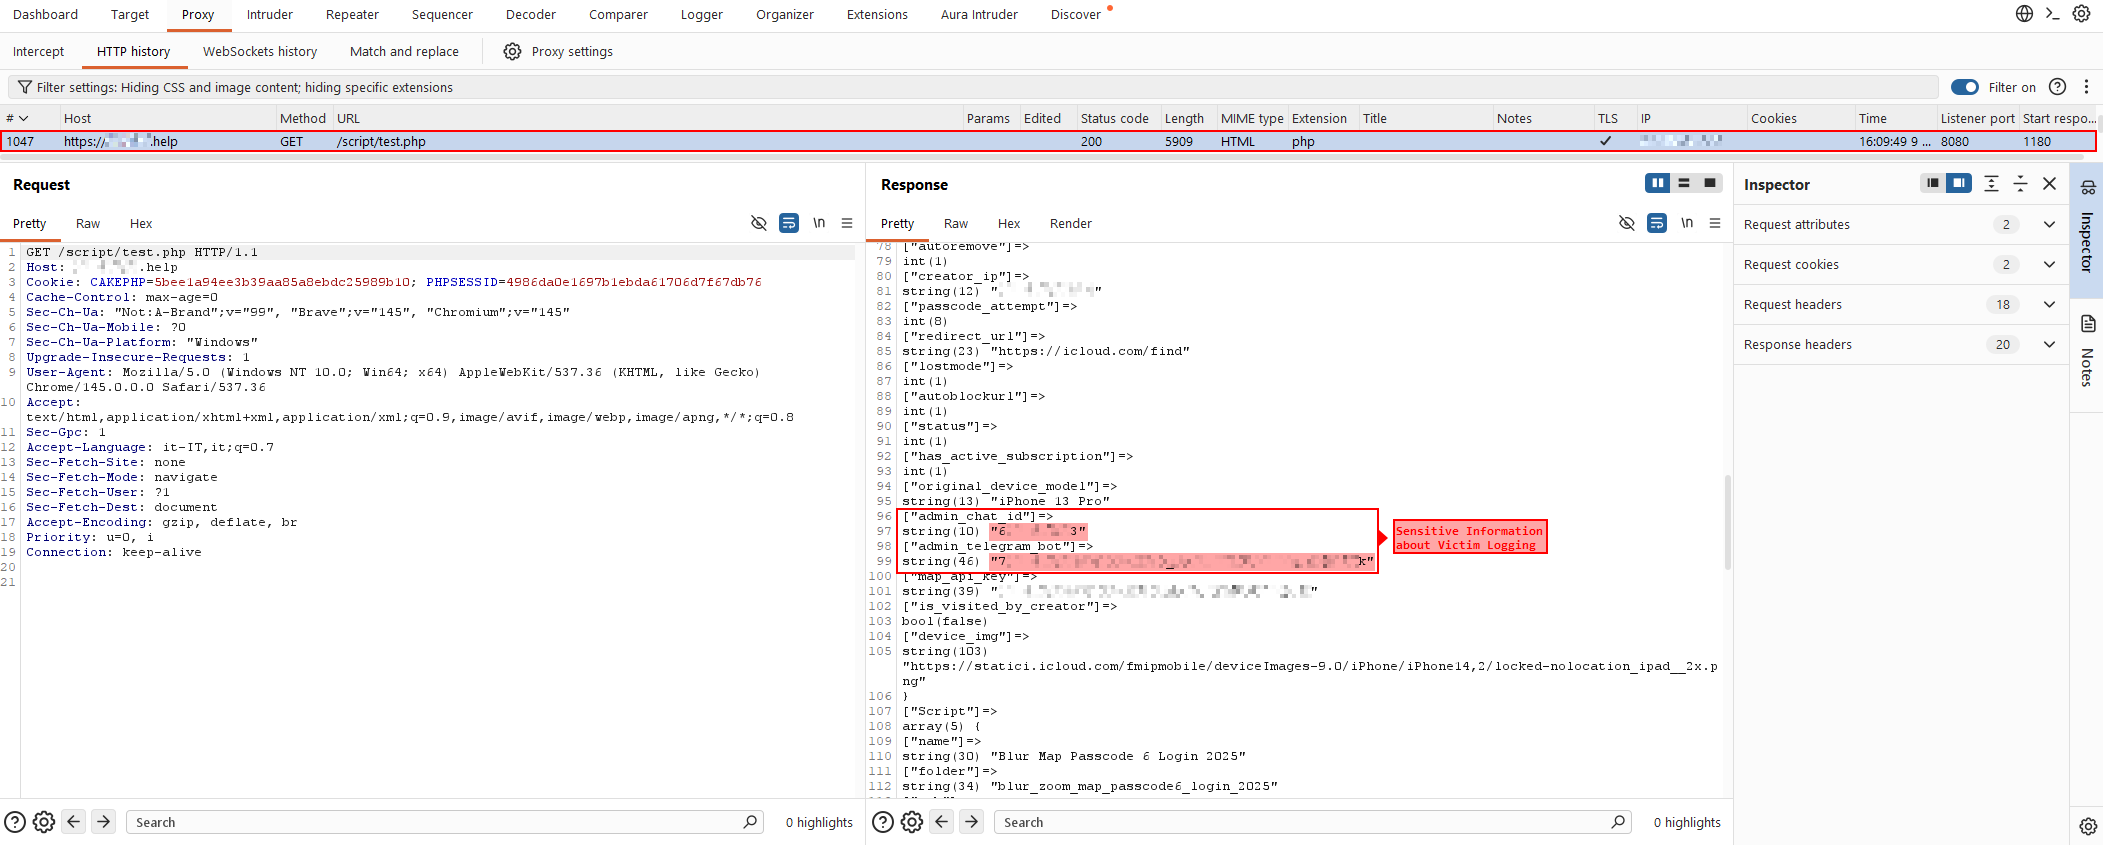
Task: Show non-printable characters in Response panel
Action: (x=1687, y=223)
